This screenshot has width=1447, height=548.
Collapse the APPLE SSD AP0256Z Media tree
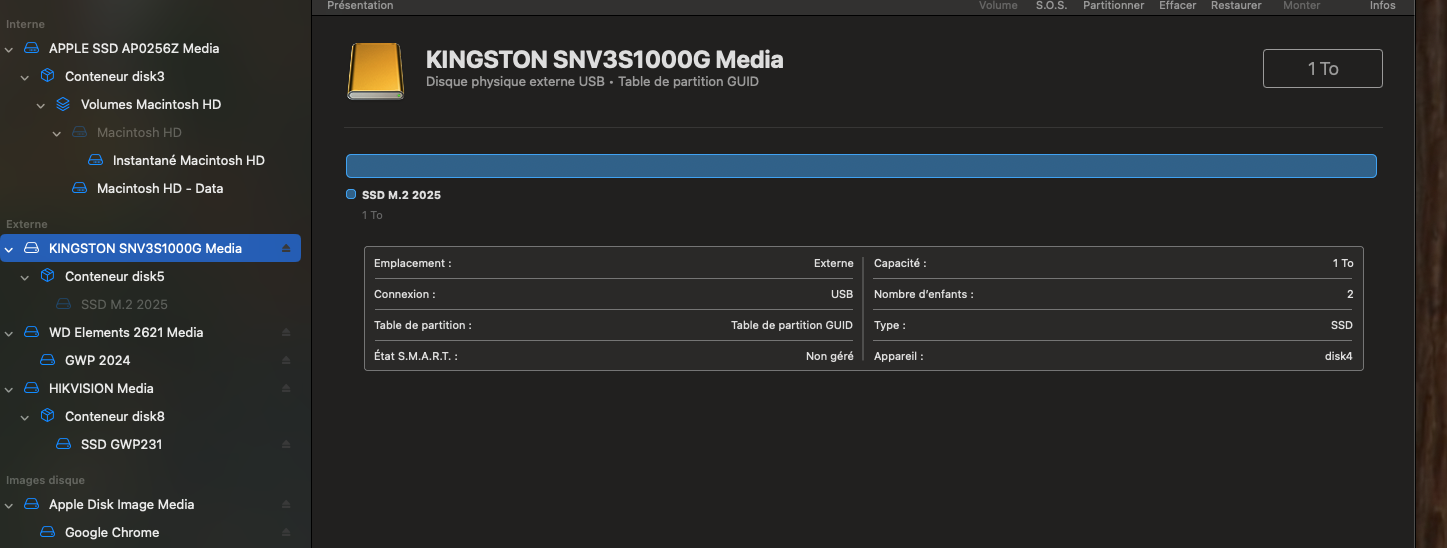[9, 48]
